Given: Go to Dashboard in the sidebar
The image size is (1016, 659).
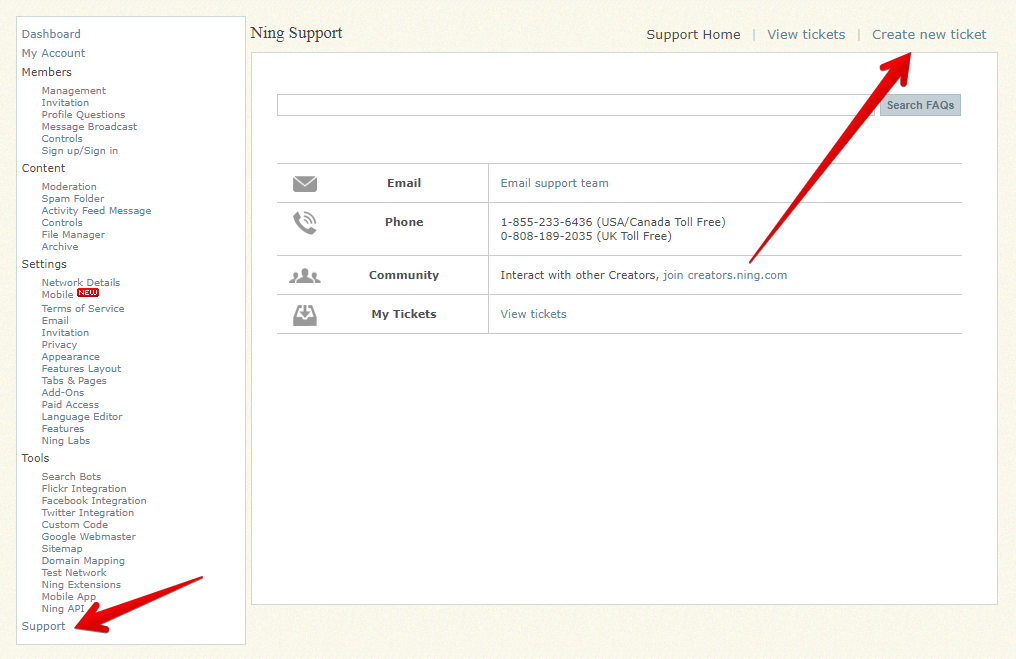Looking at the screenshot, I should coord(51,34).
